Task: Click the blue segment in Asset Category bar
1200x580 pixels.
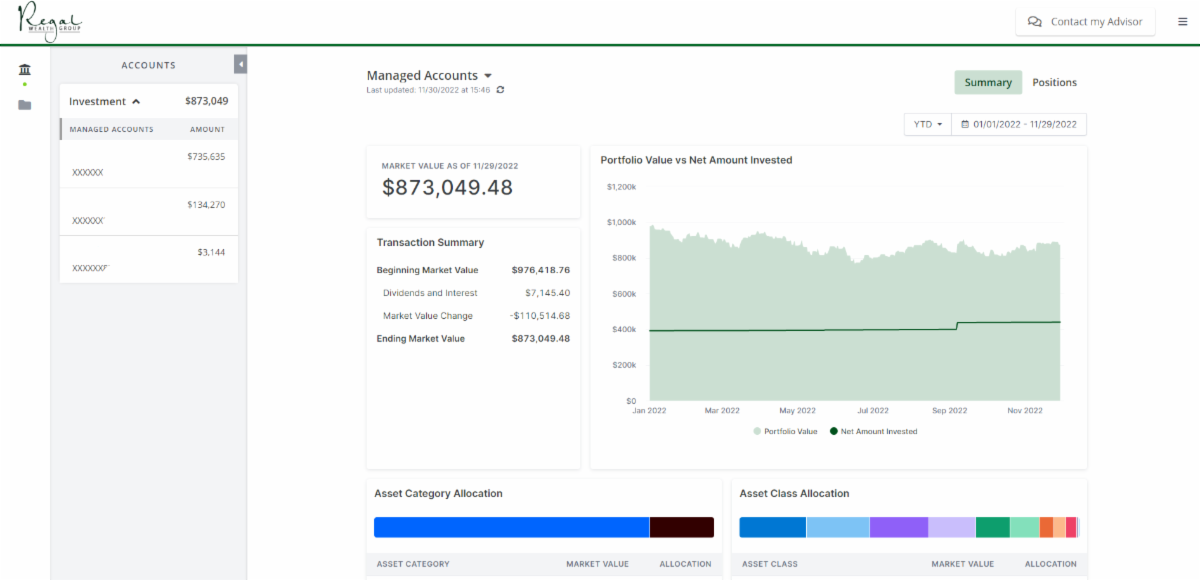Action: pyautogui.click(x=511, y=527)
